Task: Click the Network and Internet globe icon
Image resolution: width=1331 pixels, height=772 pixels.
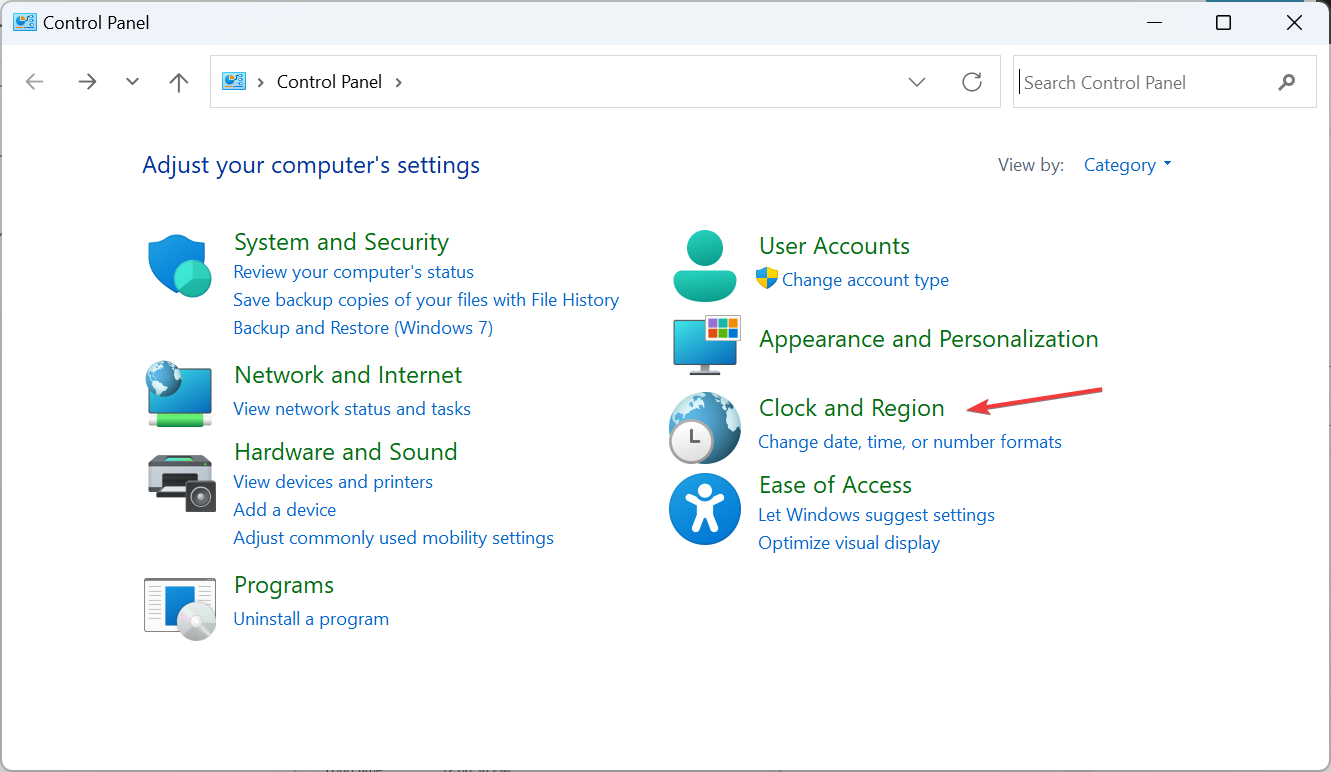Action: (178, 393)
